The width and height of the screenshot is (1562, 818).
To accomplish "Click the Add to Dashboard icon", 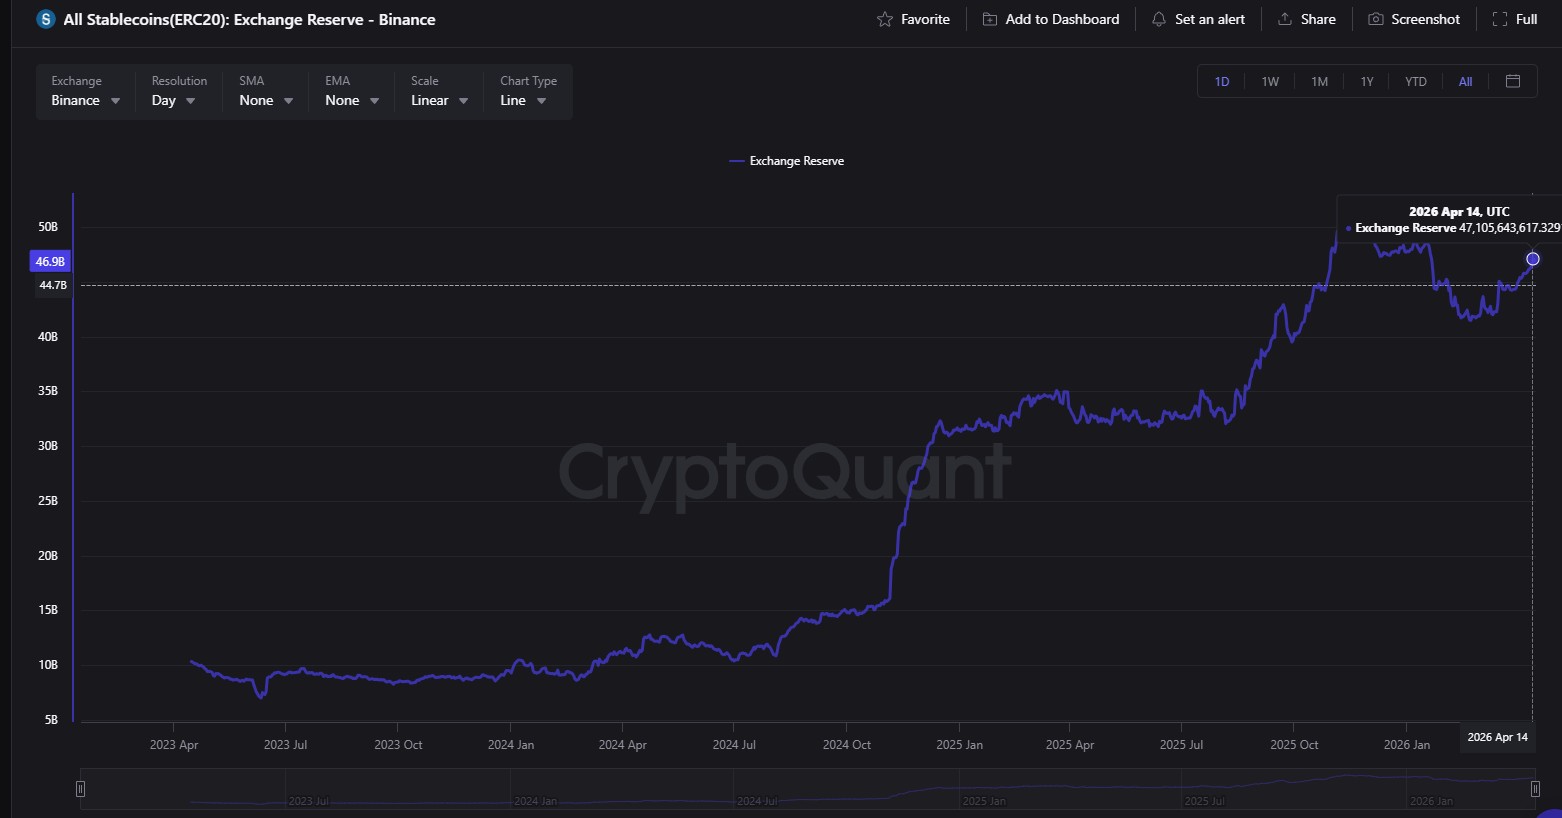I will [x=989, y=18].
